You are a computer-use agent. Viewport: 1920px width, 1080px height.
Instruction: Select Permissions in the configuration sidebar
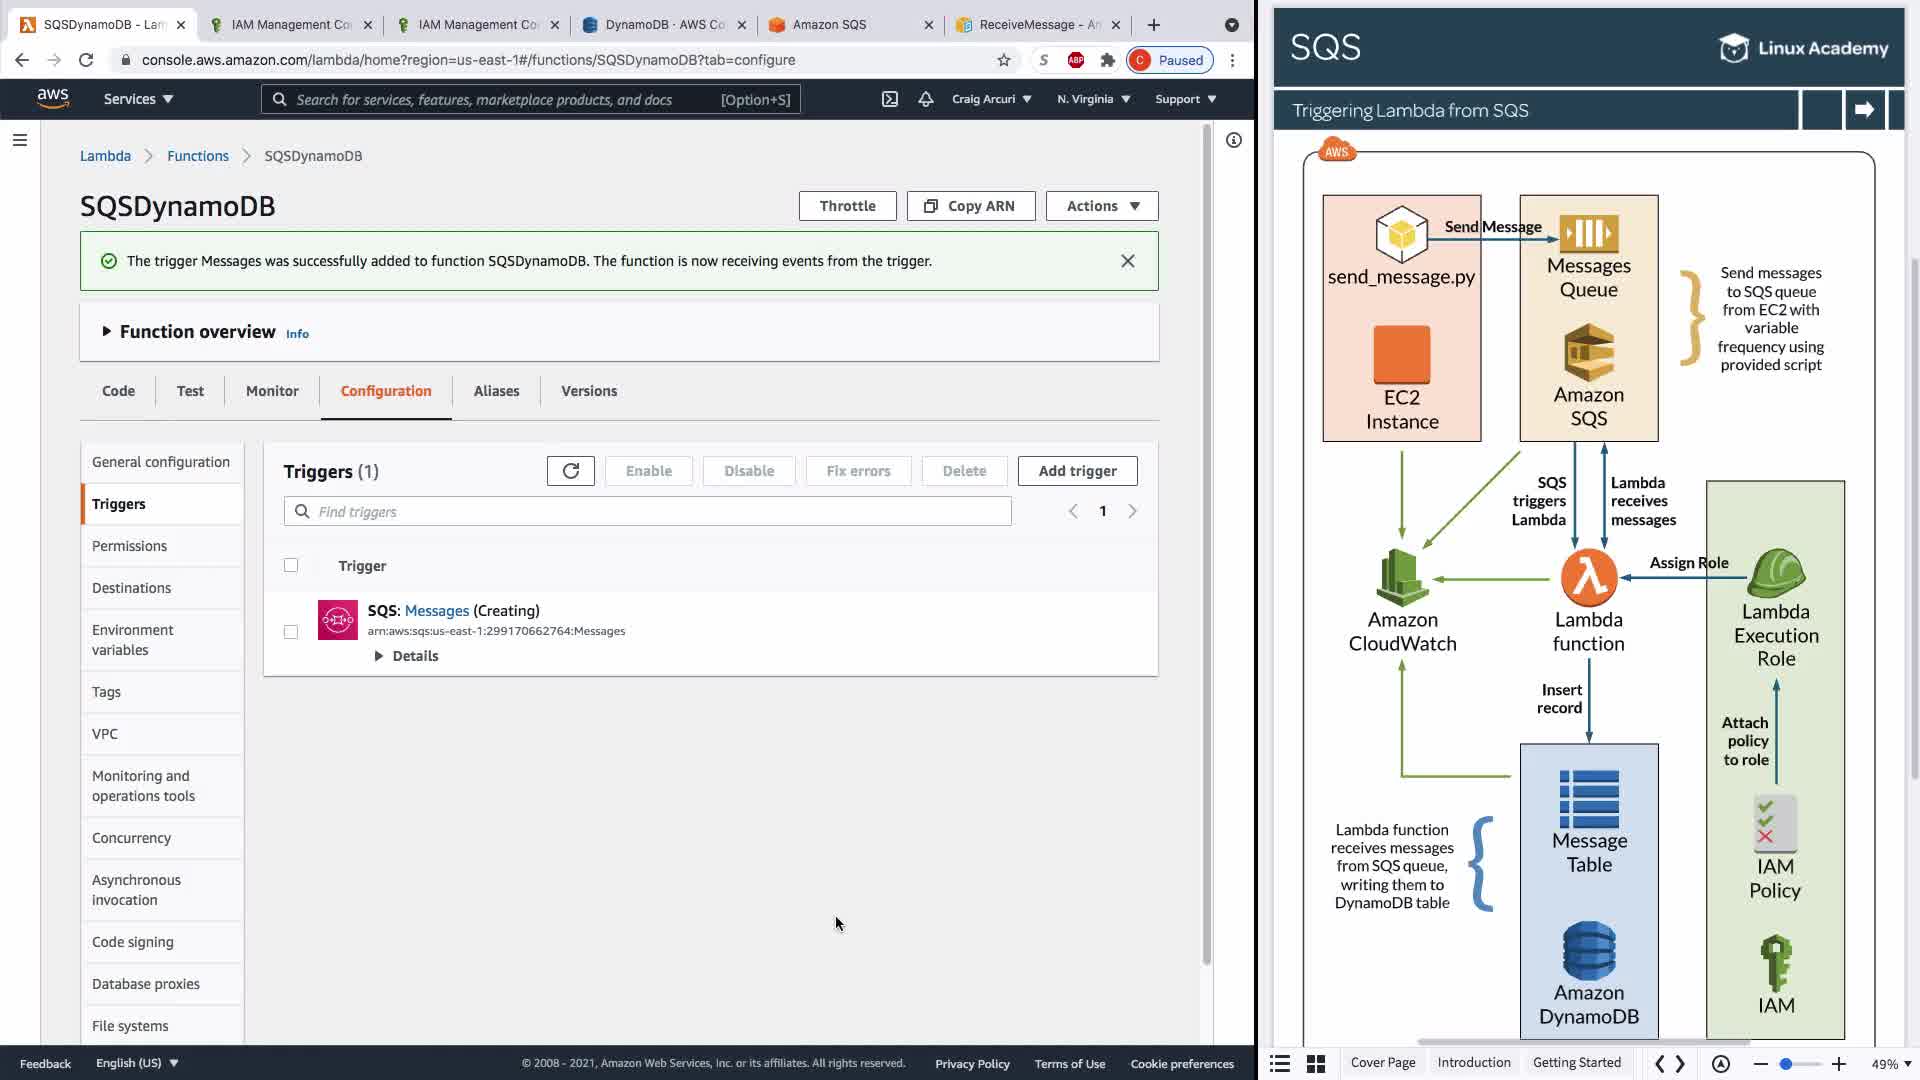(x=129, y=546)
